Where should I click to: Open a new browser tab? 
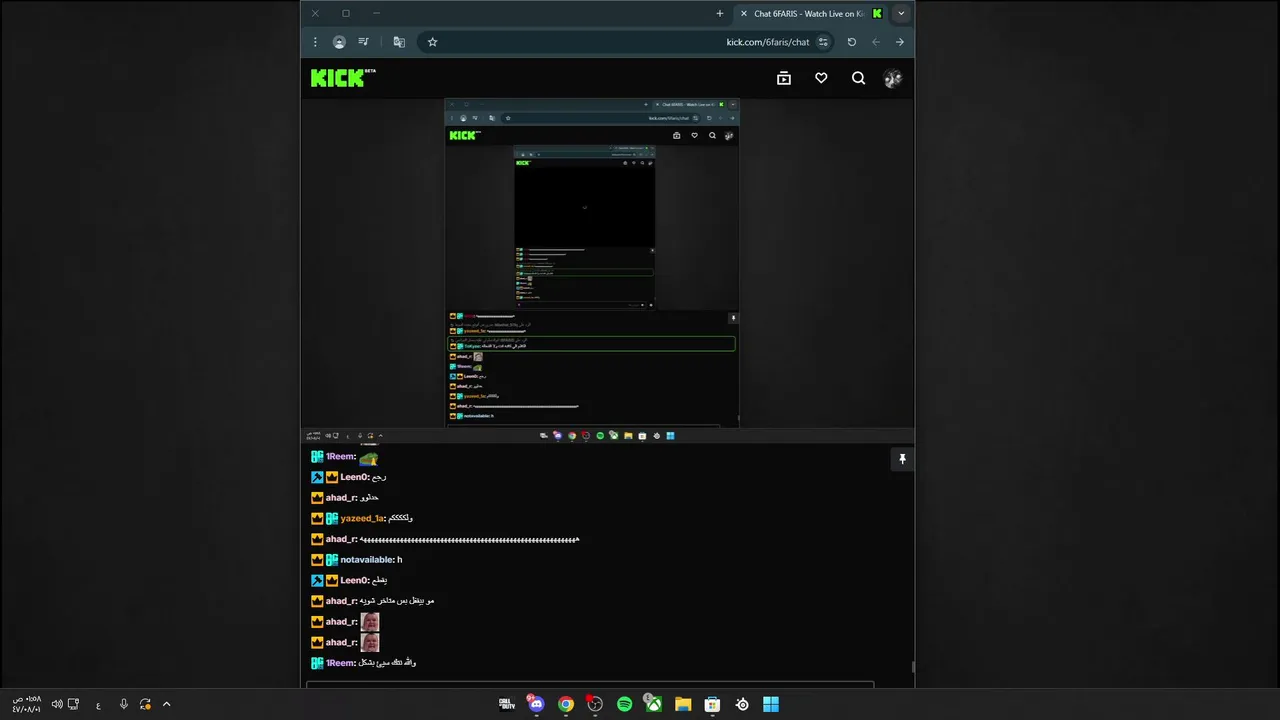719,14
